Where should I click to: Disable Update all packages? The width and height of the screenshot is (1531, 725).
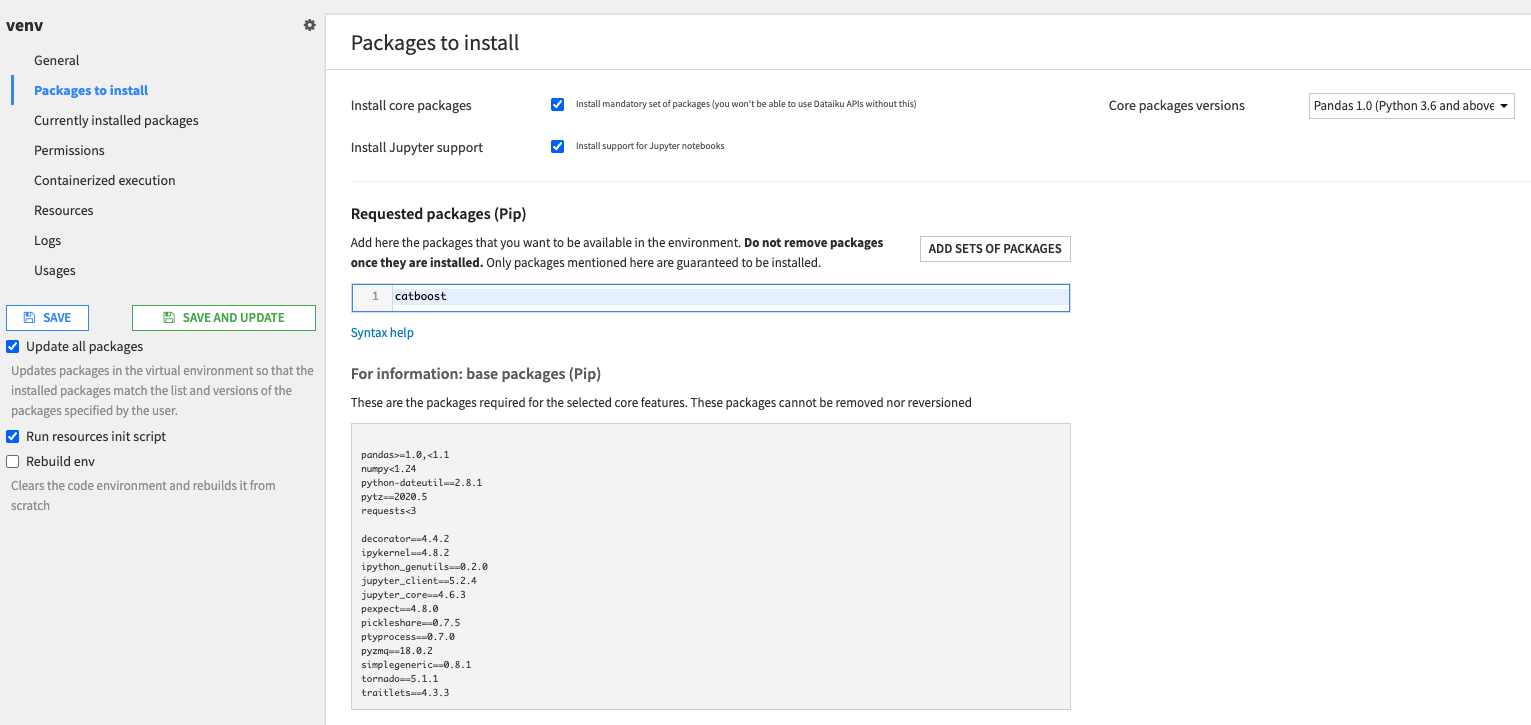point(12,346)
